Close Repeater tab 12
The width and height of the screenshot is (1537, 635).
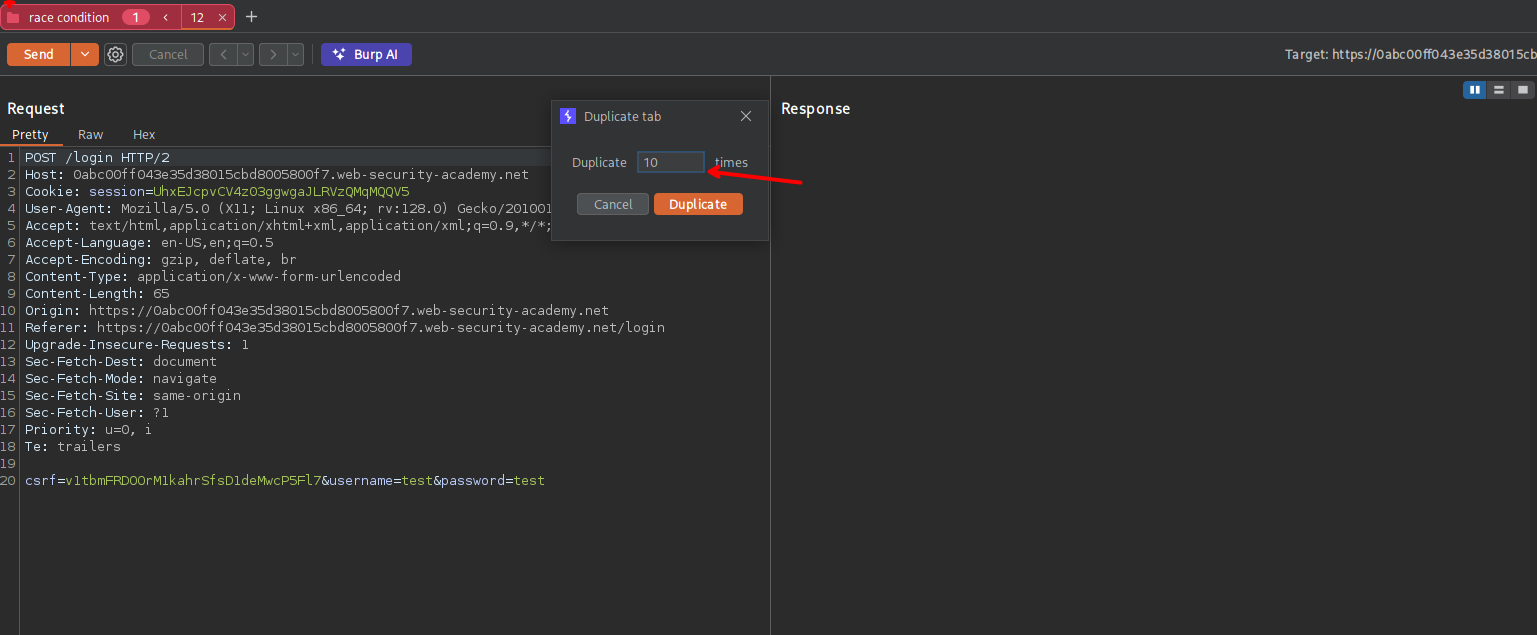[223, 18]
